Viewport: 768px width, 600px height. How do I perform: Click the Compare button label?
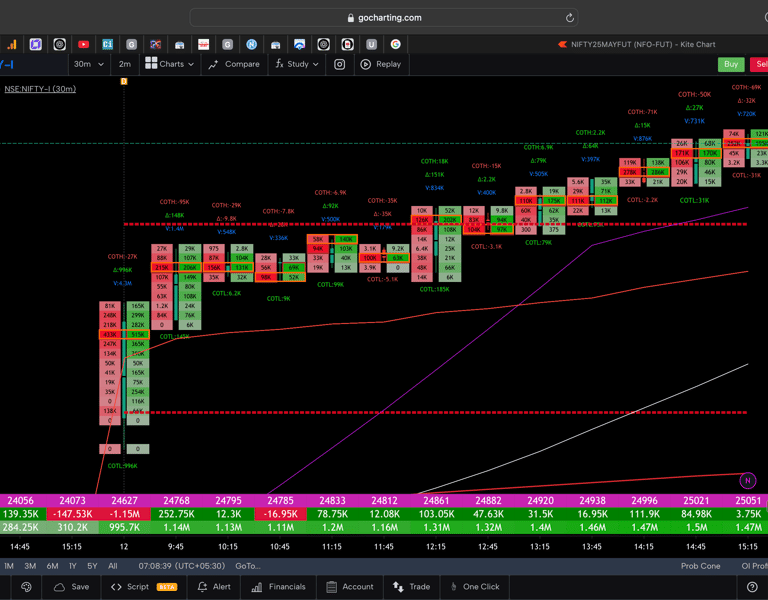point(242,64)
